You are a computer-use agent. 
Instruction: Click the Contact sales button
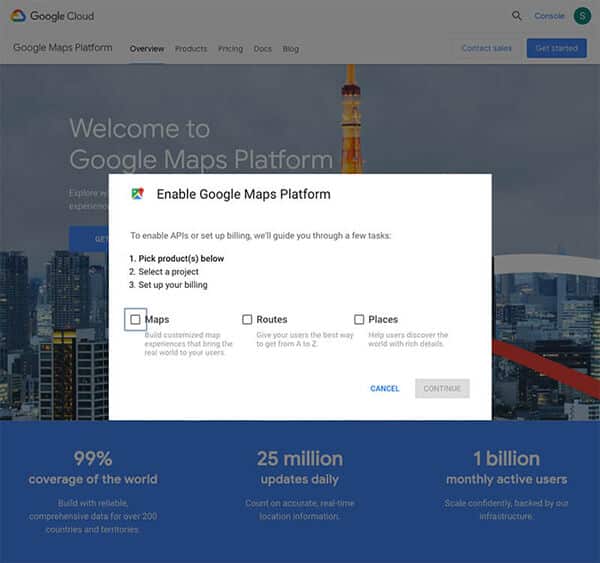coord(487,48)
